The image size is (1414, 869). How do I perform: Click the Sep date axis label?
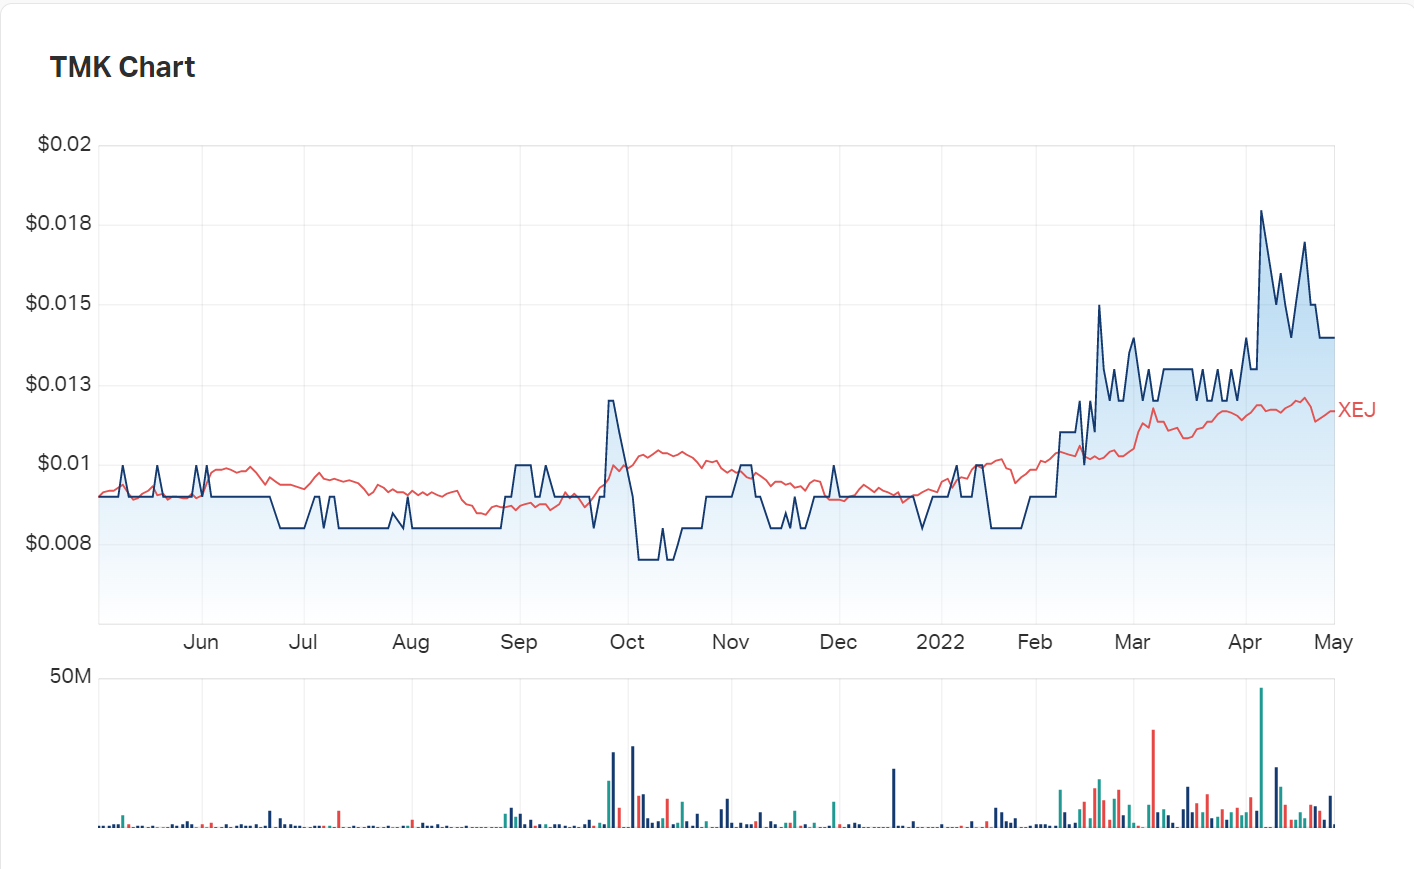(519, 642)
